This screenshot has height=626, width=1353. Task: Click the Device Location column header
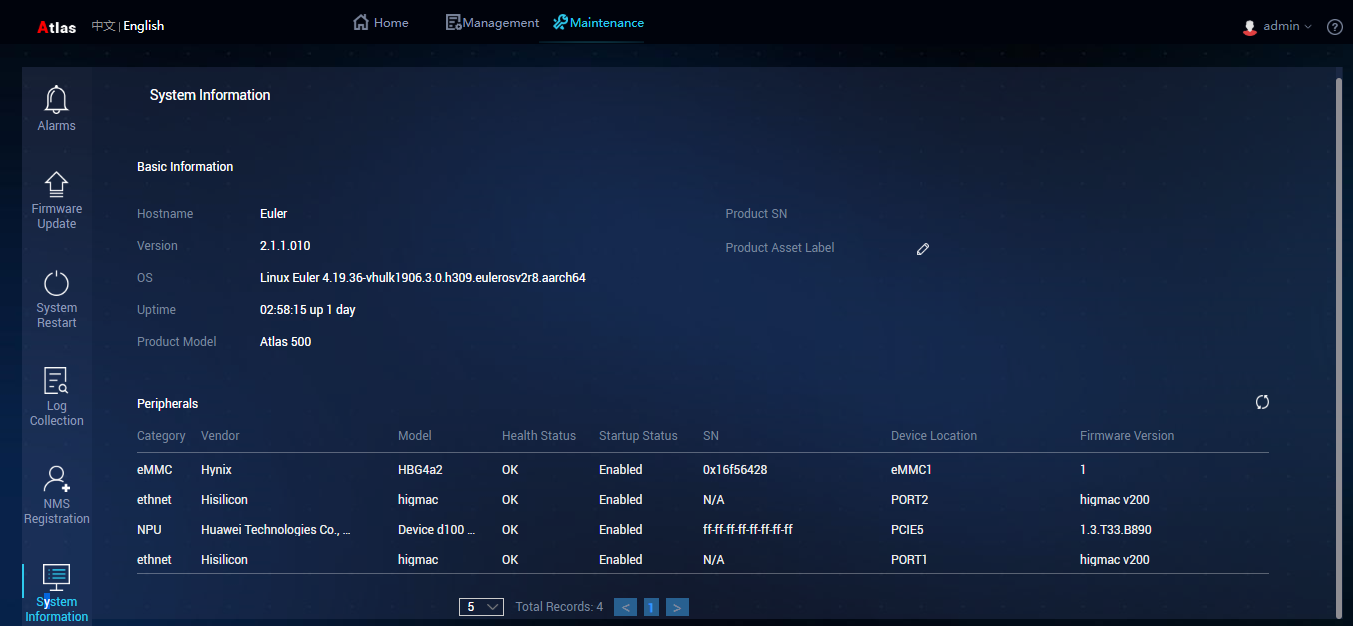tap(934, 436)
